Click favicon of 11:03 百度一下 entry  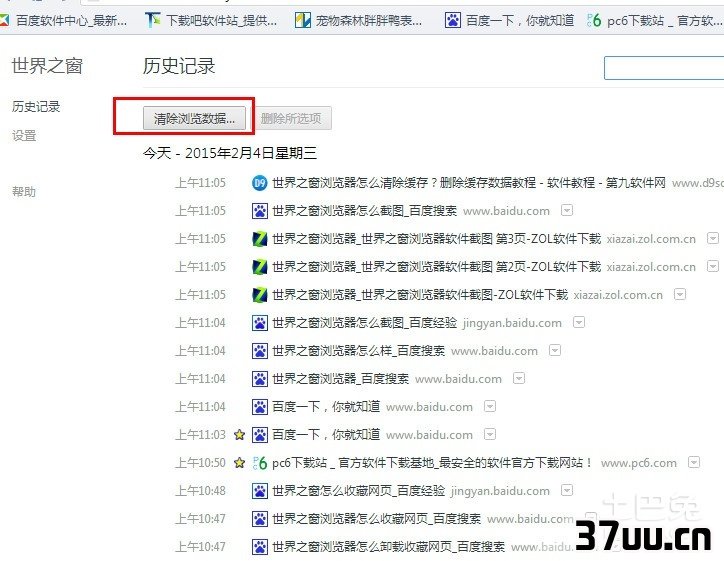click(259, 435)
